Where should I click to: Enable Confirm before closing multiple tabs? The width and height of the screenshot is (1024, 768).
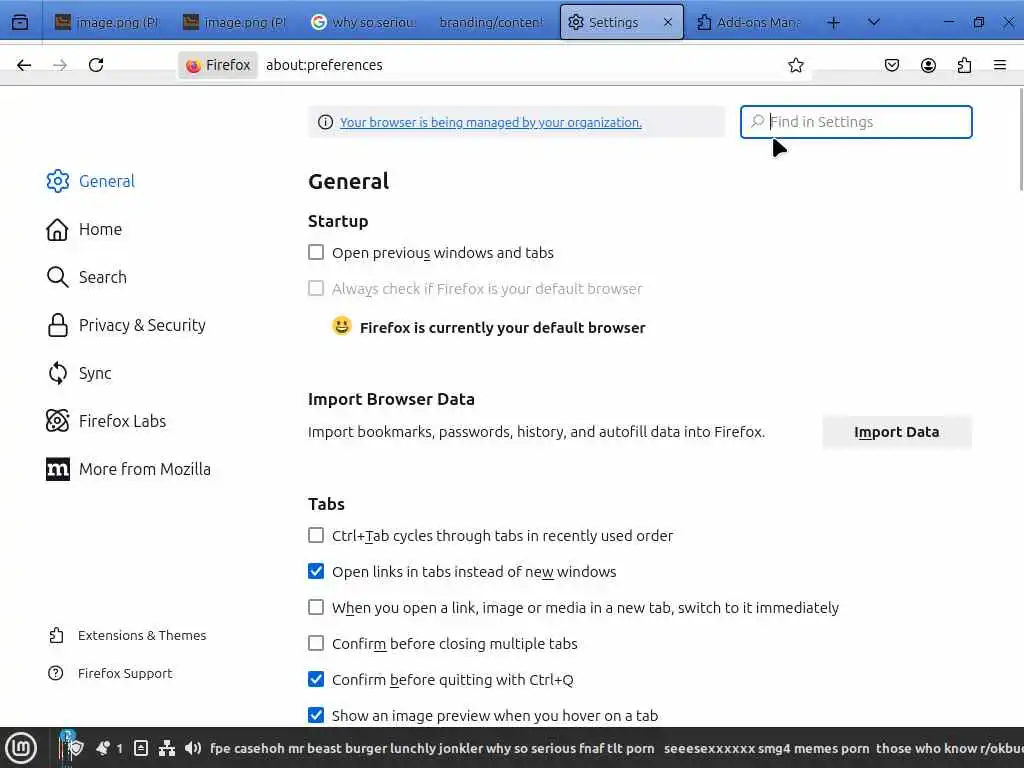[316, 643]
